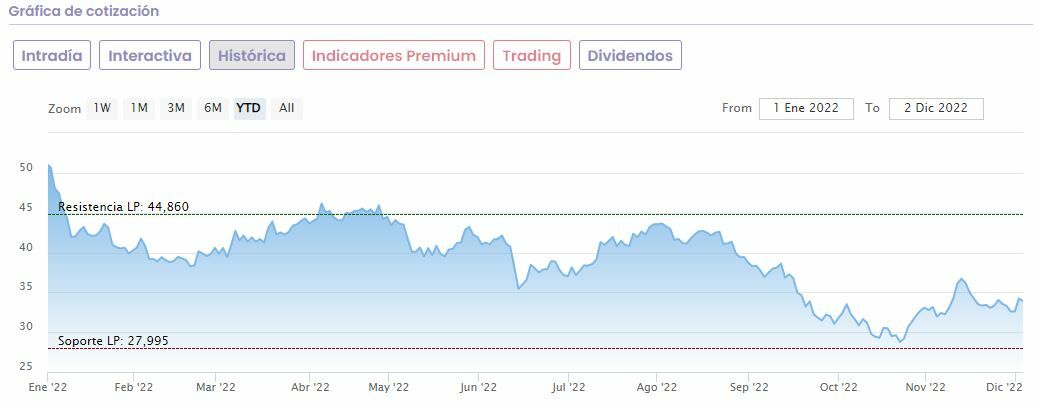Screen dimensions: 1039x407
Task: Set zoom range to 1M
Action: pos(139,108)
